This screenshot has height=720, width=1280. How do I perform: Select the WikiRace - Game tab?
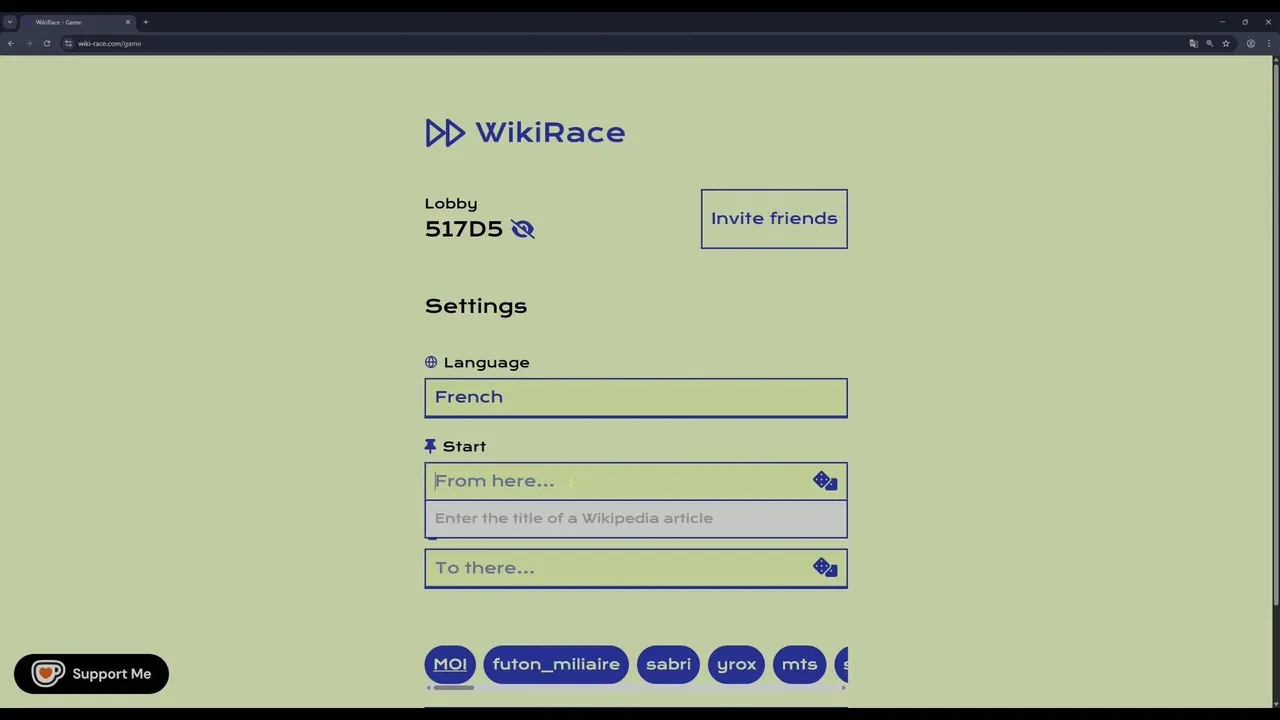(78, 22)
